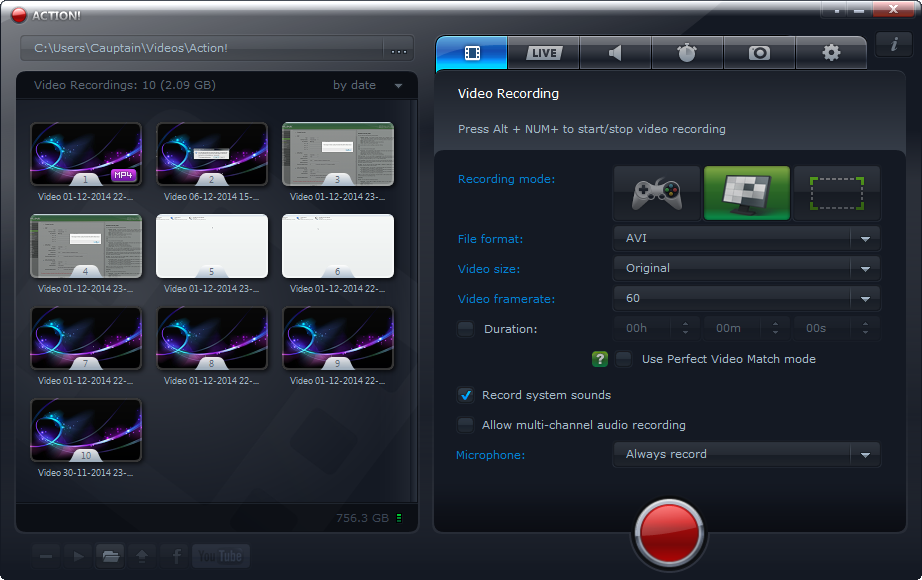Image resolution: width=922 pixels, height=580 pixels.
Task: Open the 'by date' sort dropdown
Action: (368, 85)
